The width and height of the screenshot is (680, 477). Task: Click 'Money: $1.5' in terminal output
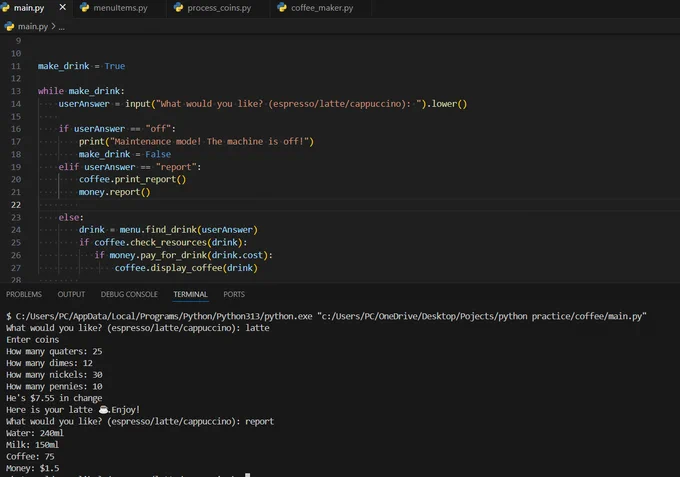click(33, 468)
